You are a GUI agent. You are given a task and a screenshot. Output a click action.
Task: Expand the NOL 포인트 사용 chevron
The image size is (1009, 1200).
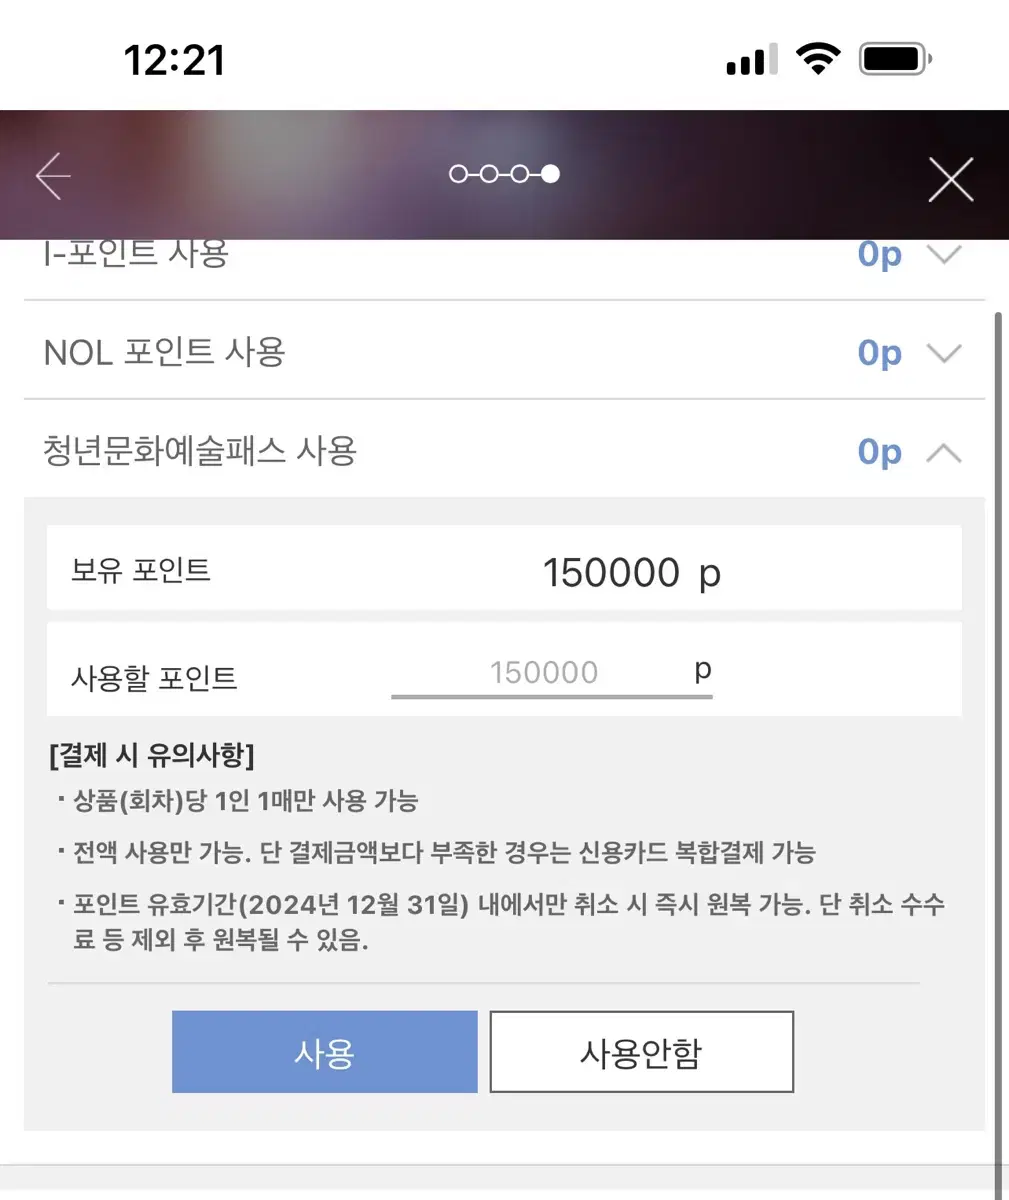[944, 353]
